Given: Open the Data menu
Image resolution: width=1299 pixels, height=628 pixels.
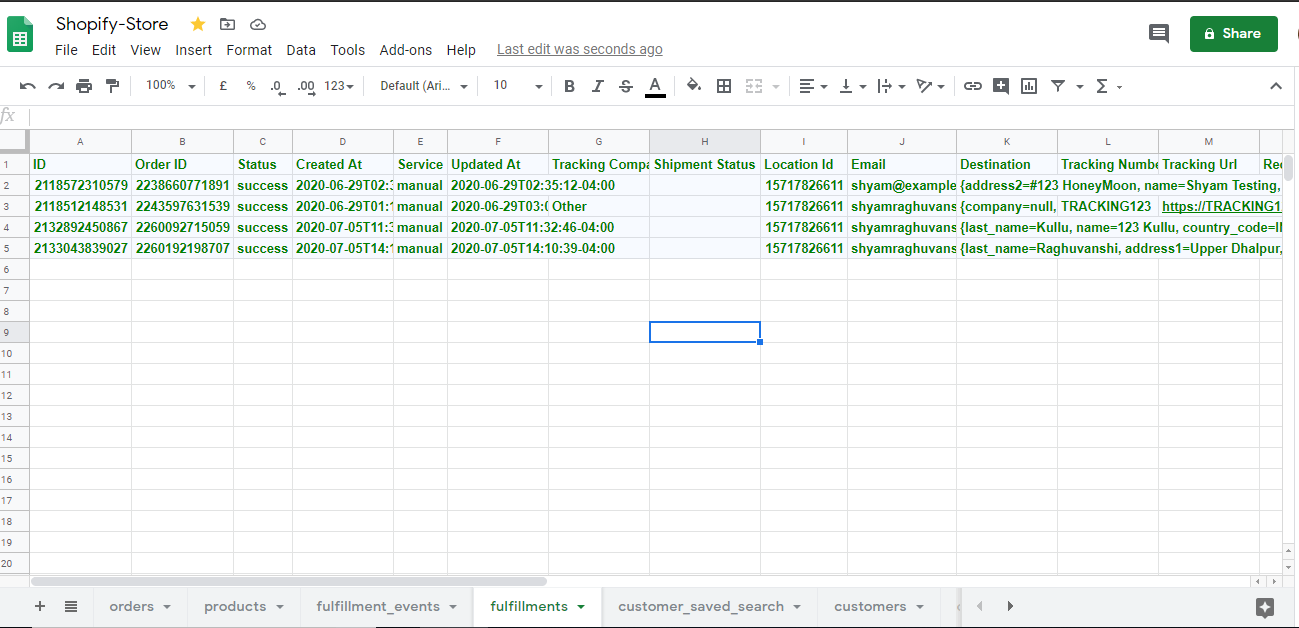Looking at the screenshot, I should coord(301,50).
